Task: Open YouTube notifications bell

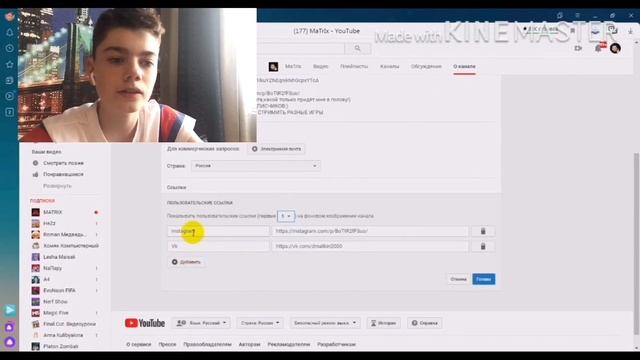Action: pos(599,48)
